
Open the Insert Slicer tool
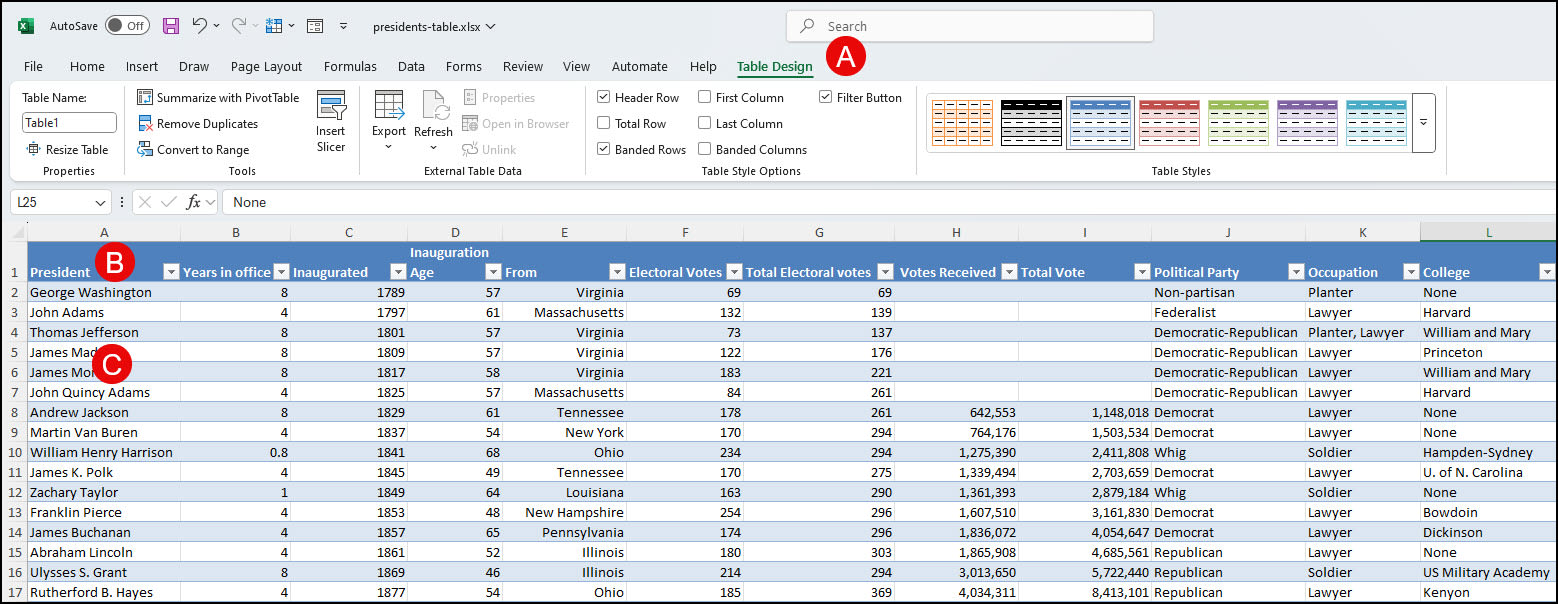tap(331, 121)
